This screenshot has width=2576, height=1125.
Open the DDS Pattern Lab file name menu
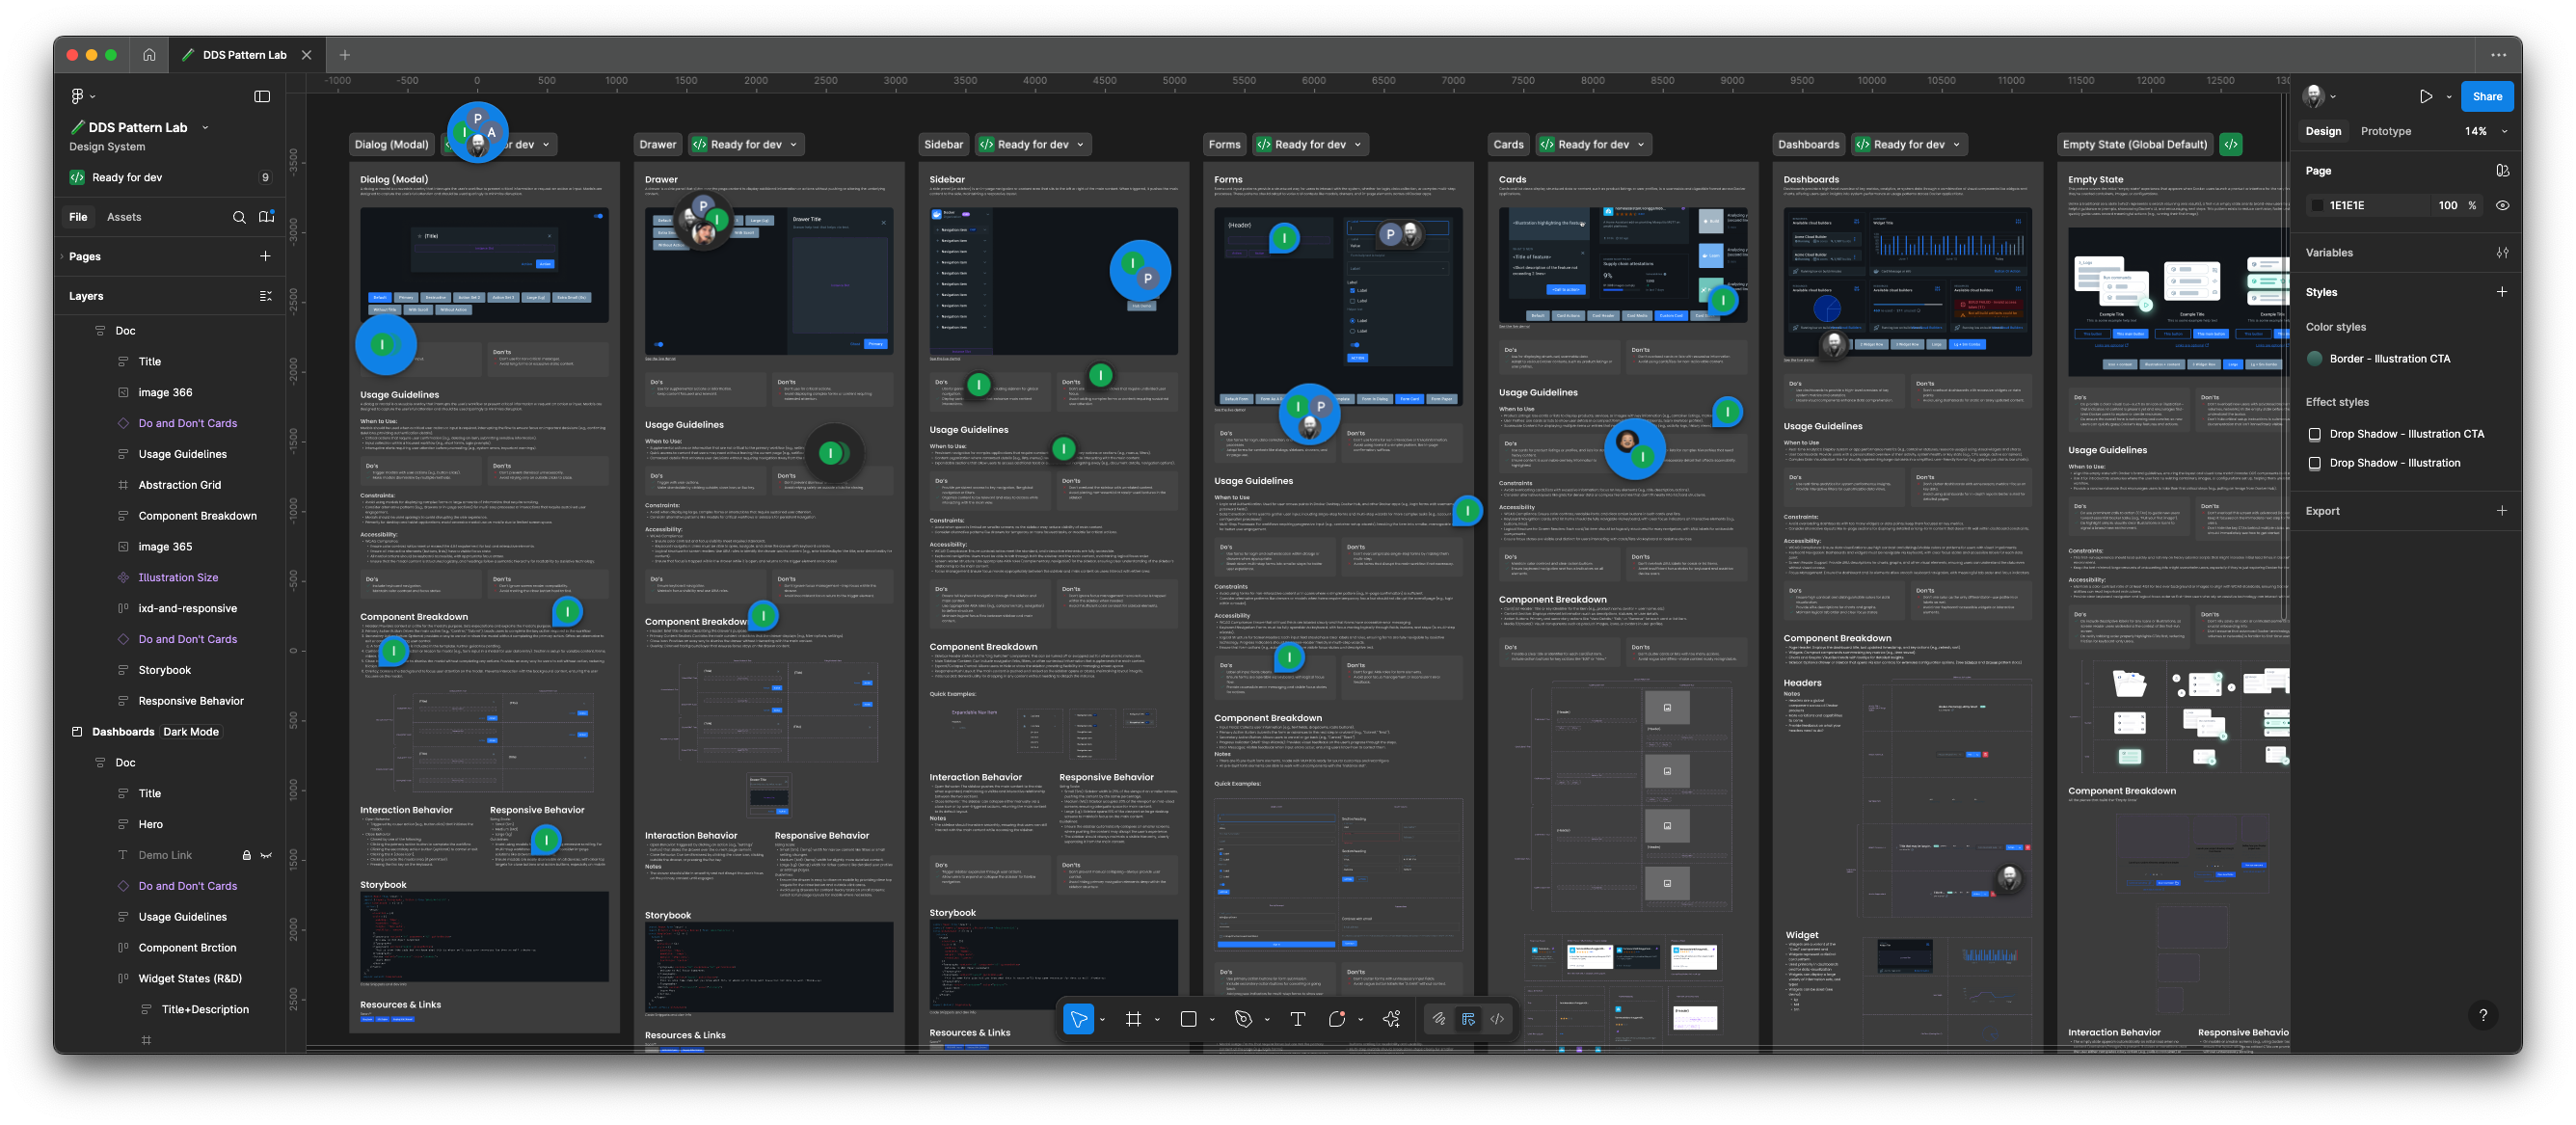206,127
